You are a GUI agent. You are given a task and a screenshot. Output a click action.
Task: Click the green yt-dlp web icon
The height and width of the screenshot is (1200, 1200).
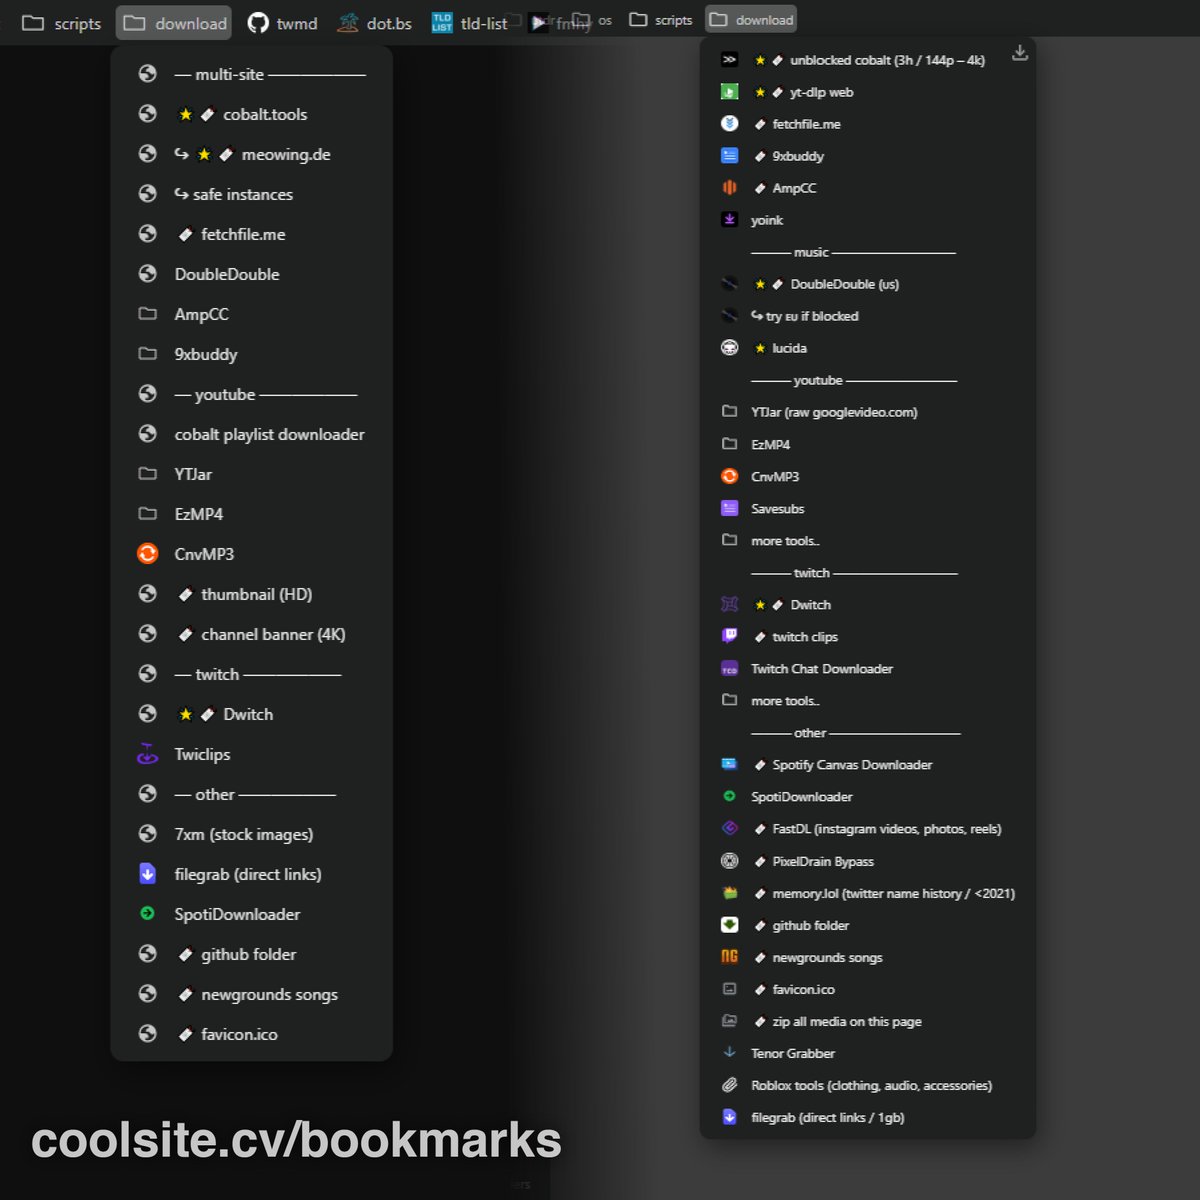tap(729, 92)
